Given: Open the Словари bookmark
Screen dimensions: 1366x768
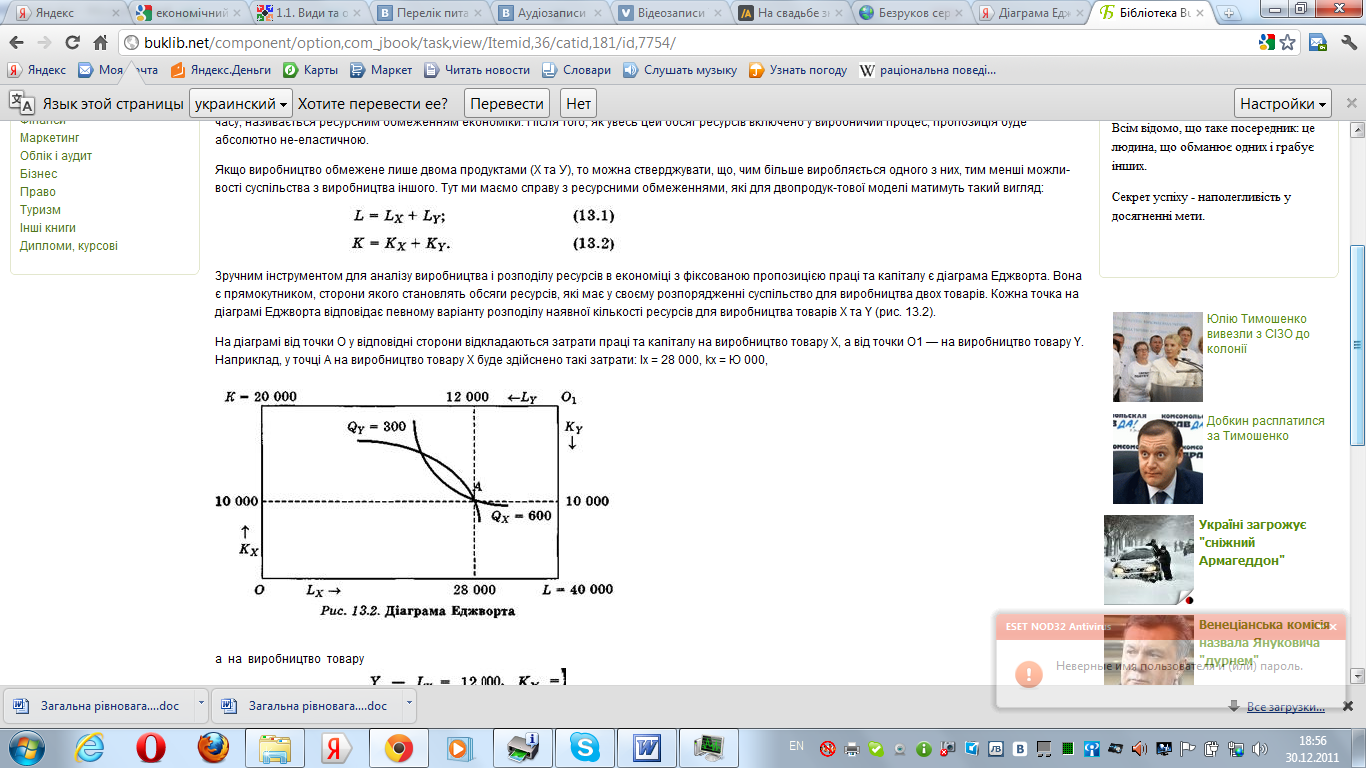Looking at the screenshot, I should [576, 70].
